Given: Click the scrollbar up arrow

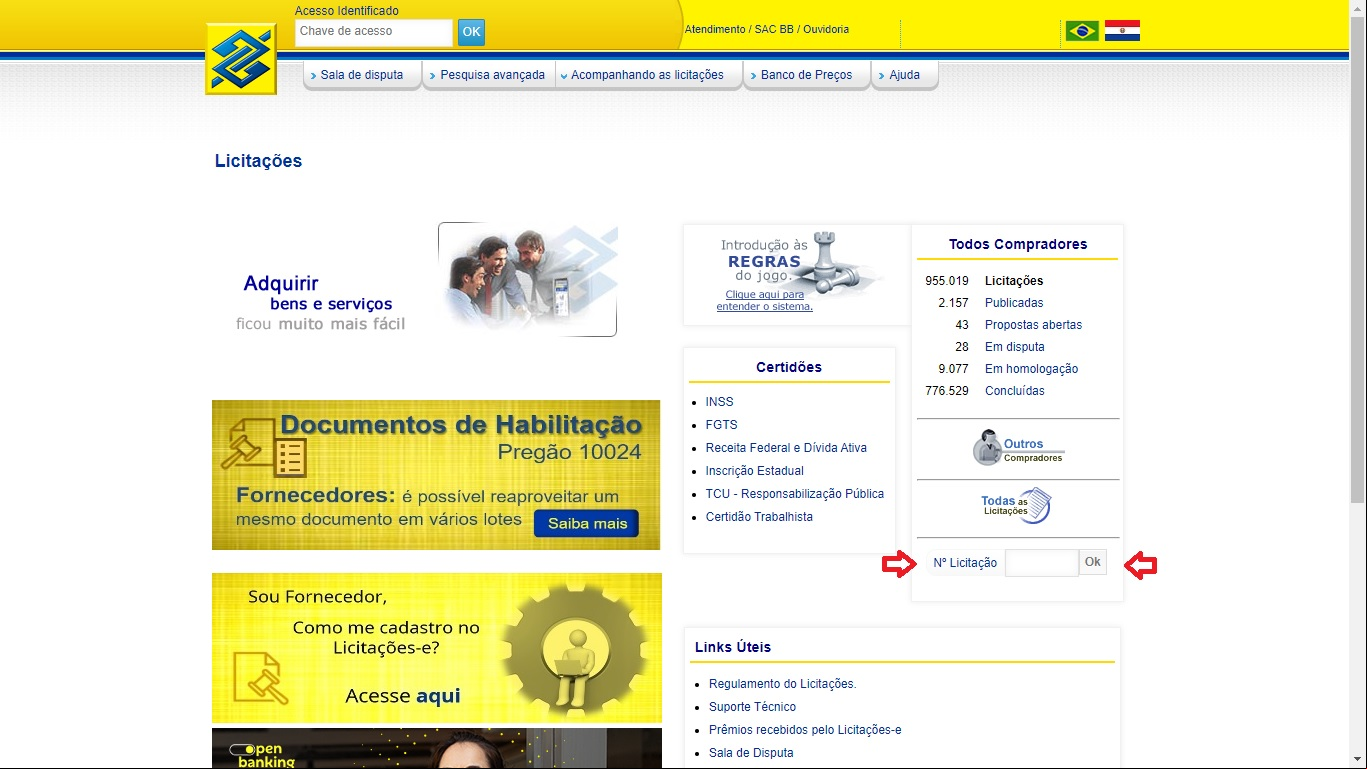Looking at the screenshot, I should pos(1357,8).
